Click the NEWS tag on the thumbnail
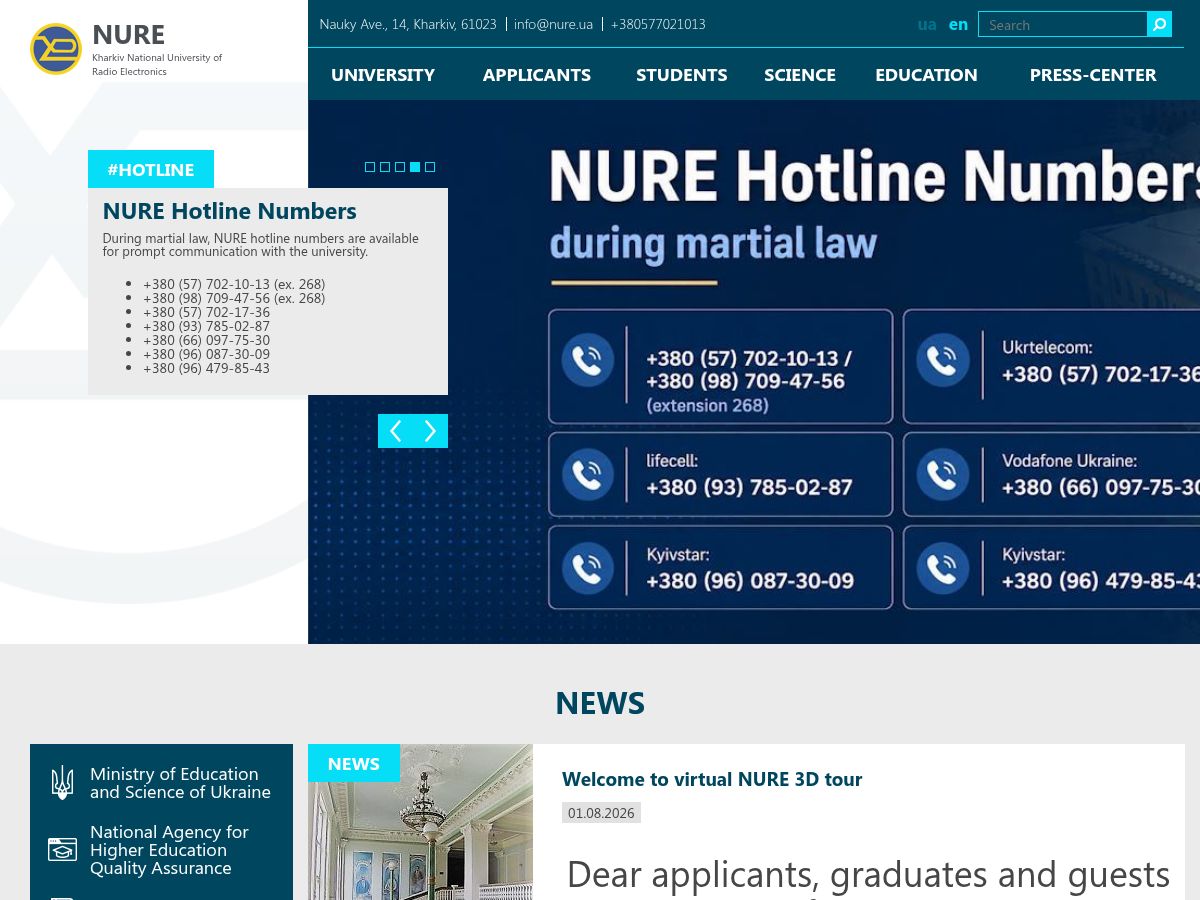Image resolution: width=1200 pixels, height=900 pixels. (x=354, y=763)
